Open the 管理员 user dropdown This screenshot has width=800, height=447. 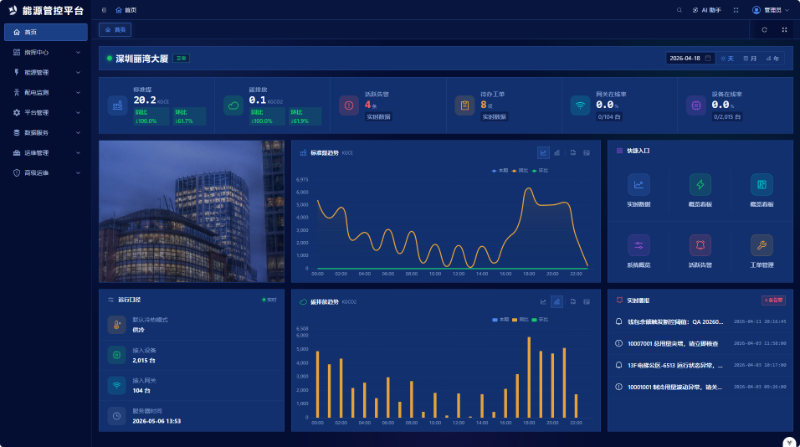point(770,10)
